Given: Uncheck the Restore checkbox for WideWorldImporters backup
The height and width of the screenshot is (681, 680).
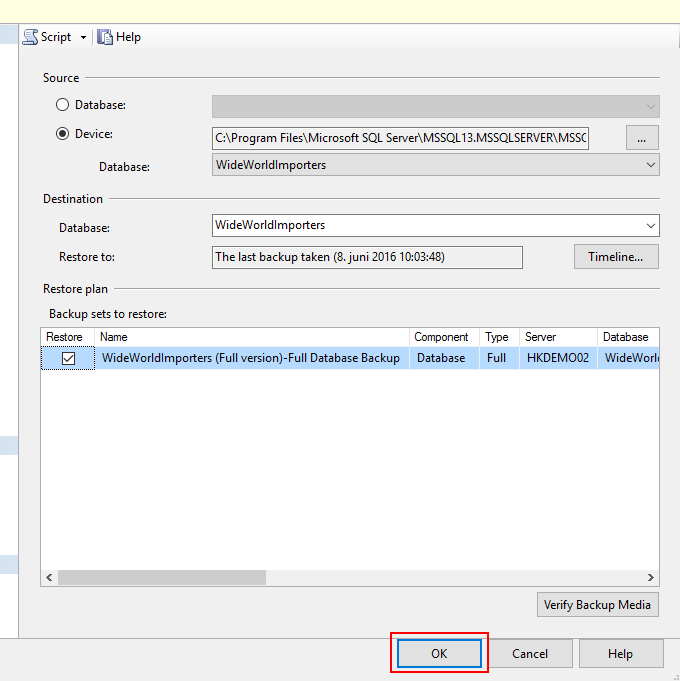Looking at the screenshot, I should point(68,358).
